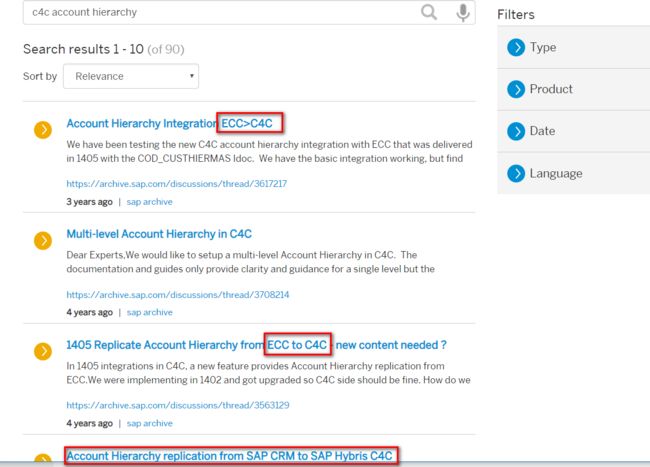The height and width of the screenshot is (467, 650).
Task: Open 1405 Replicate Account Hierarchy from ECC to C4C result
Action: coord(257,345)
